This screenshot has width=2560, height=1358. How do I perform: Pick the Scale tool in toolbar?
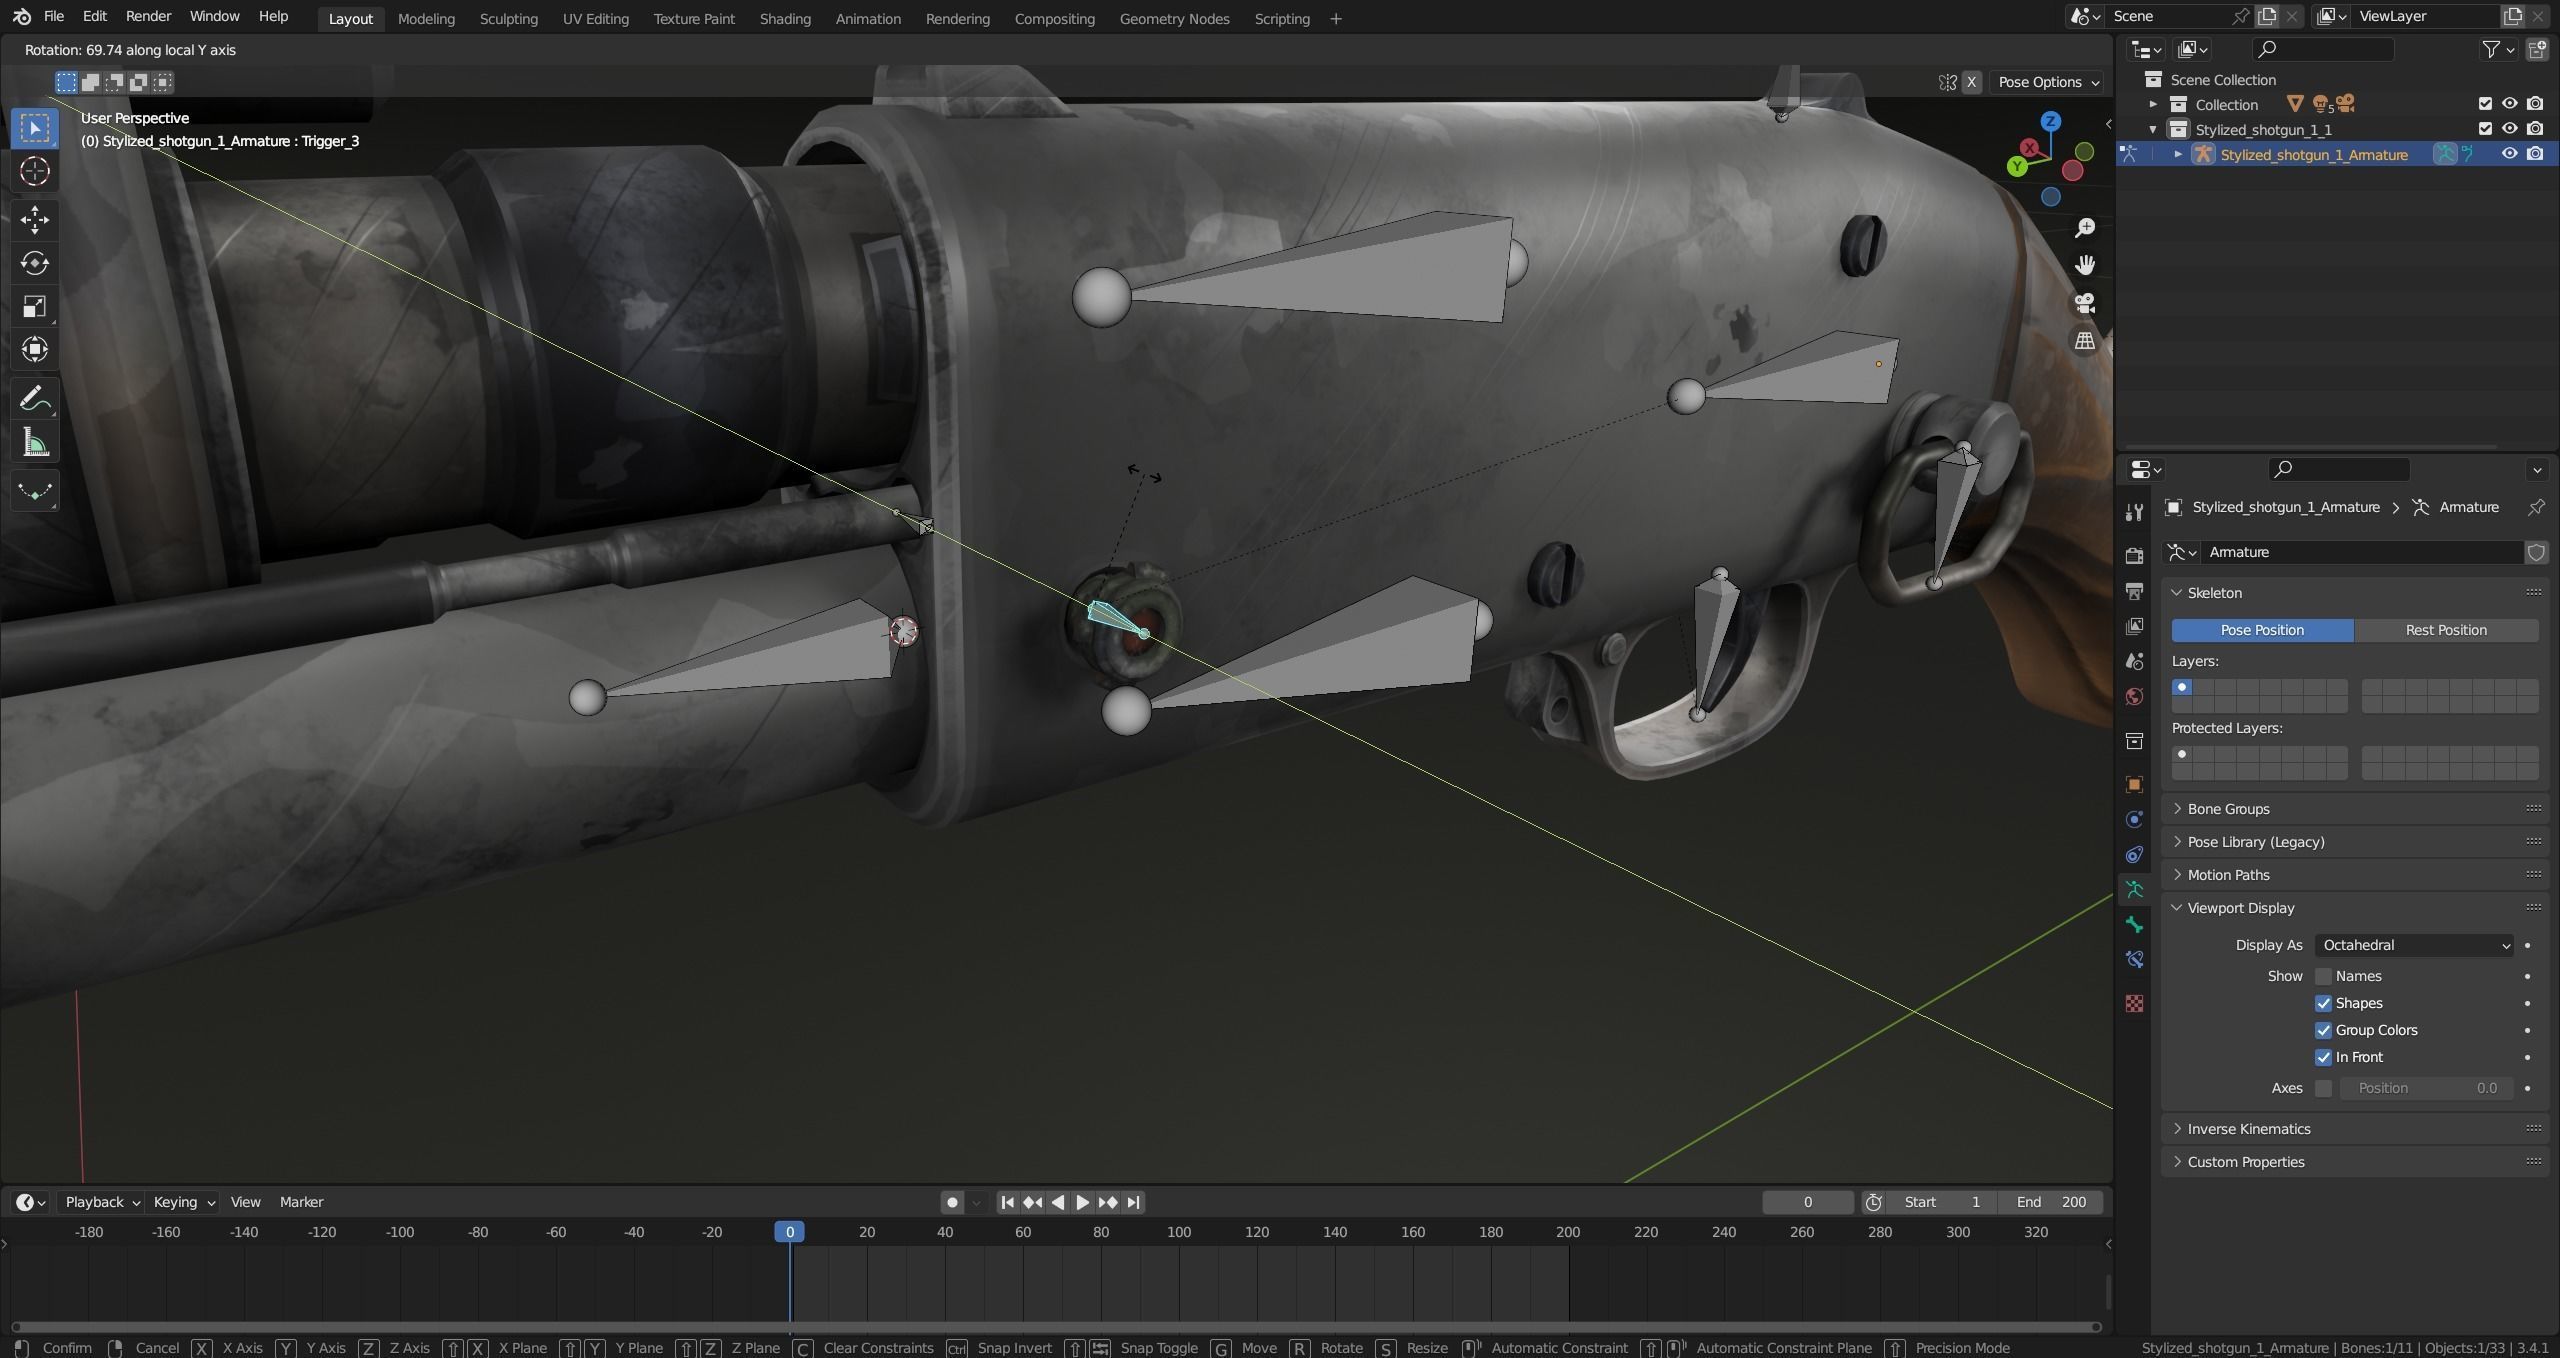pyautogui.click(x=35, y=306)
